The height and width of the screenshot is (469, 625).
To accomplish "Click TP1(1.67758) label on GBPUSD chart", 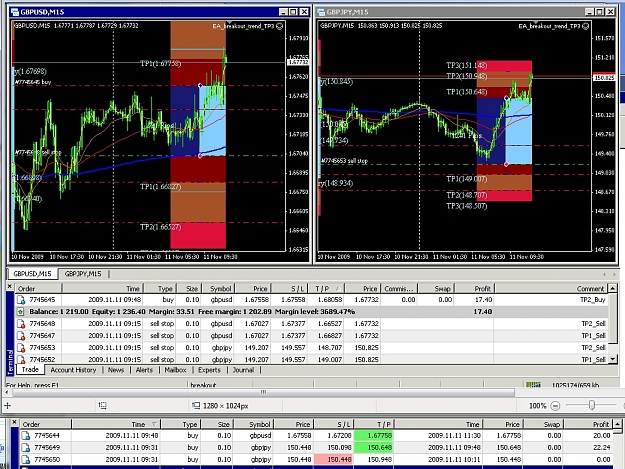I will [x=161, y=63].
